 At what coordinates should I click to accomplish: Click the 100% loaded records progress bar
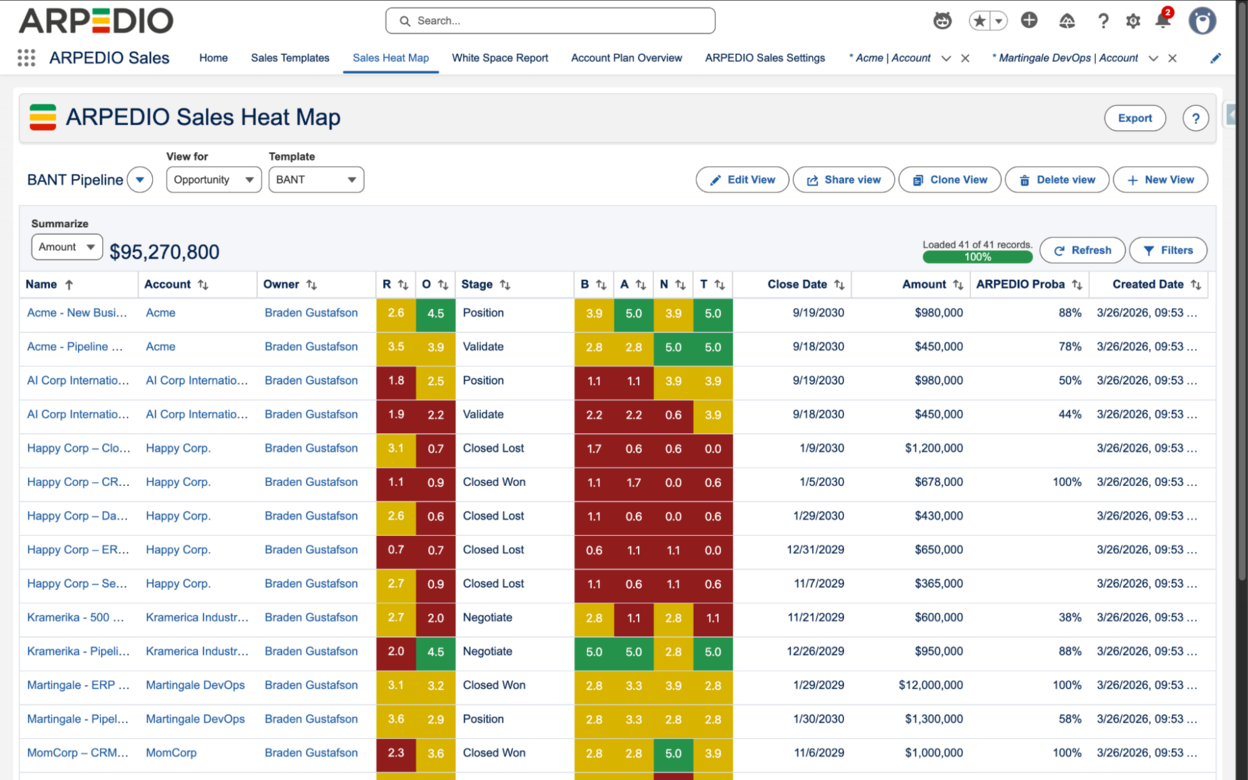977,257
